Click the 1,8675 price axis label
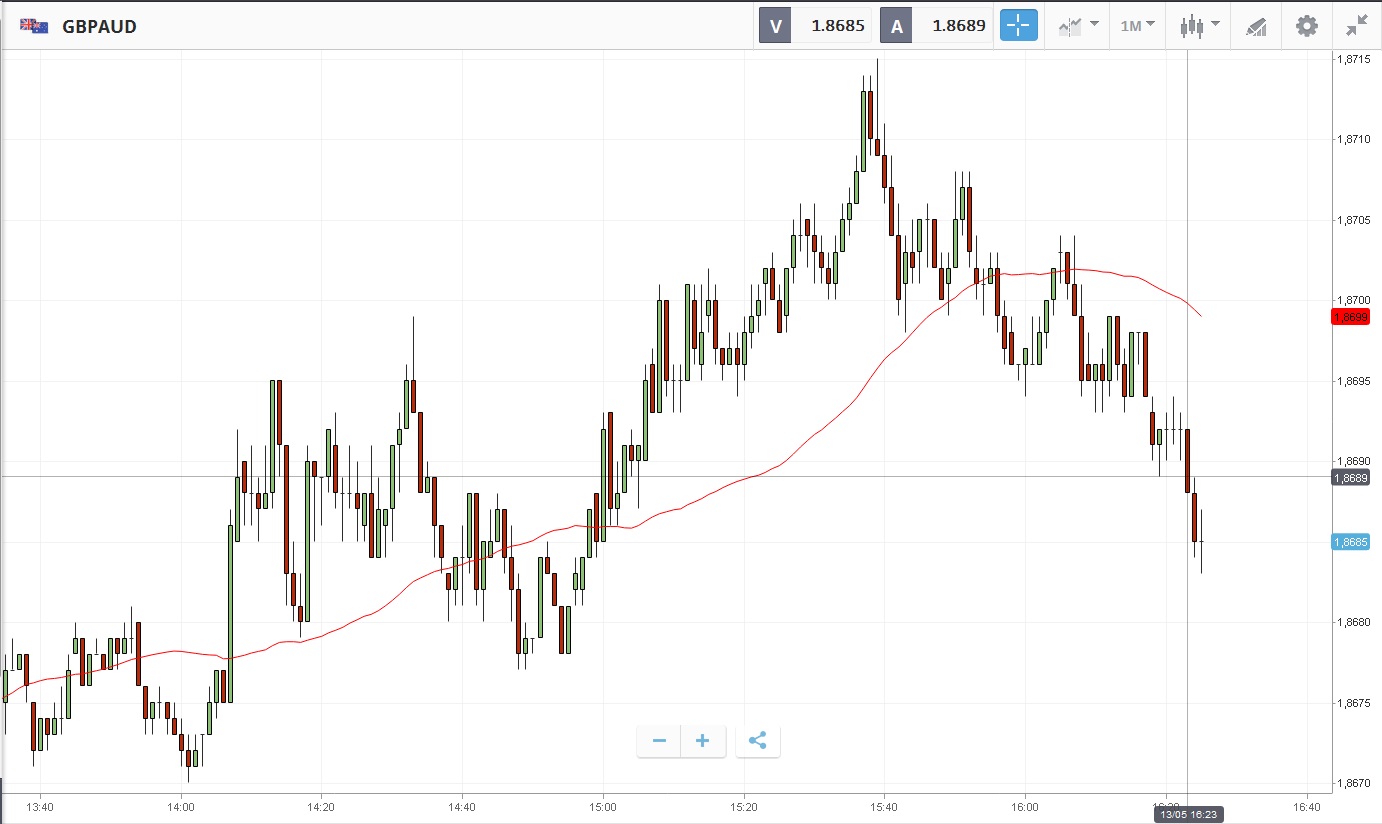The height and width of the screenshot is (824, 1382). pos(1353,704)
